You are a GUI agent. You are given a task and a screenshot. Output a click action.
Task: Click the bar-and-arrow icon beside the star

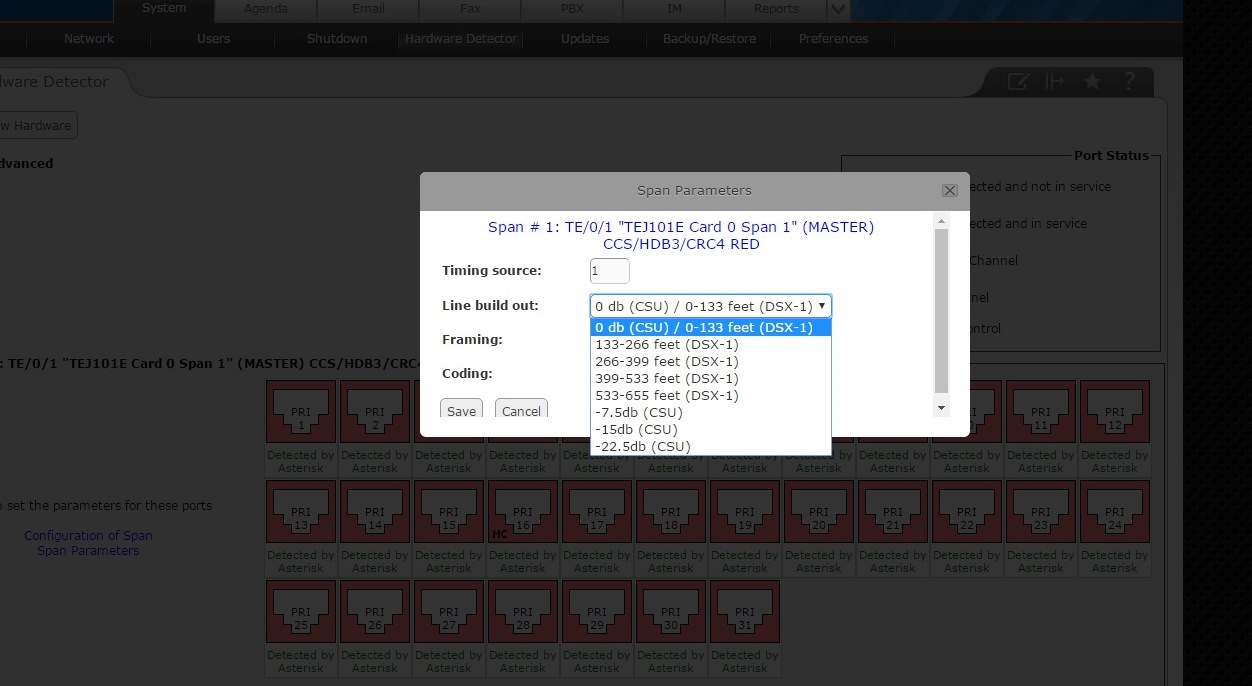click(1054, 82)
